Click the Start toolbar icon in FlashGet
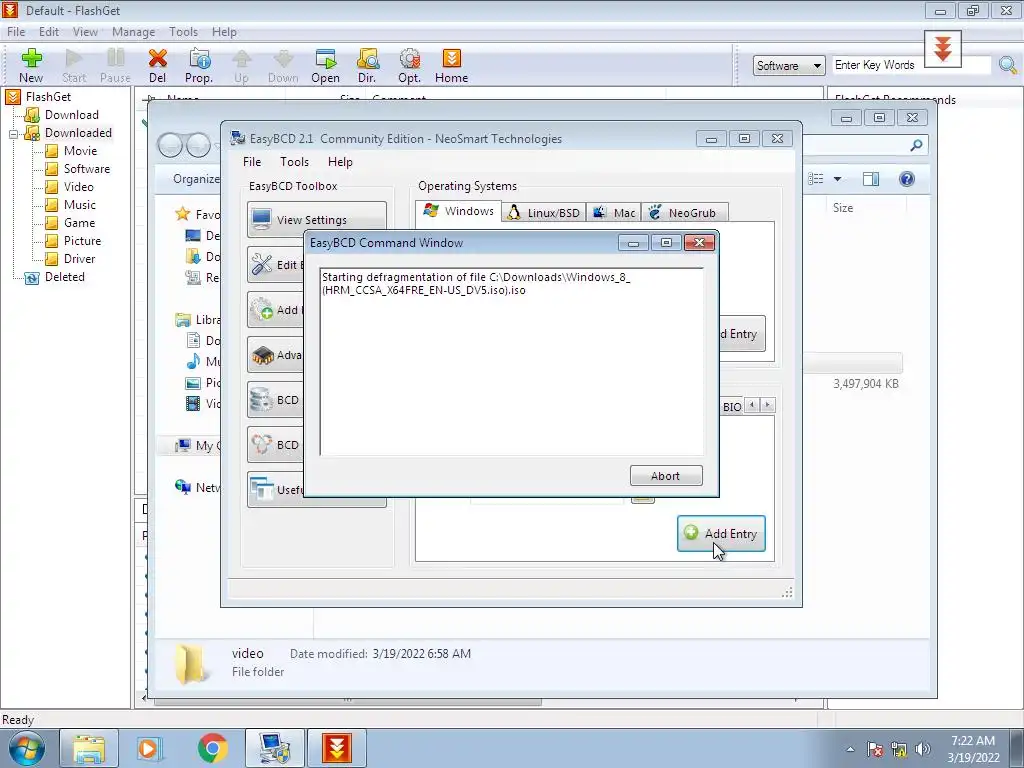 point(74,65)
